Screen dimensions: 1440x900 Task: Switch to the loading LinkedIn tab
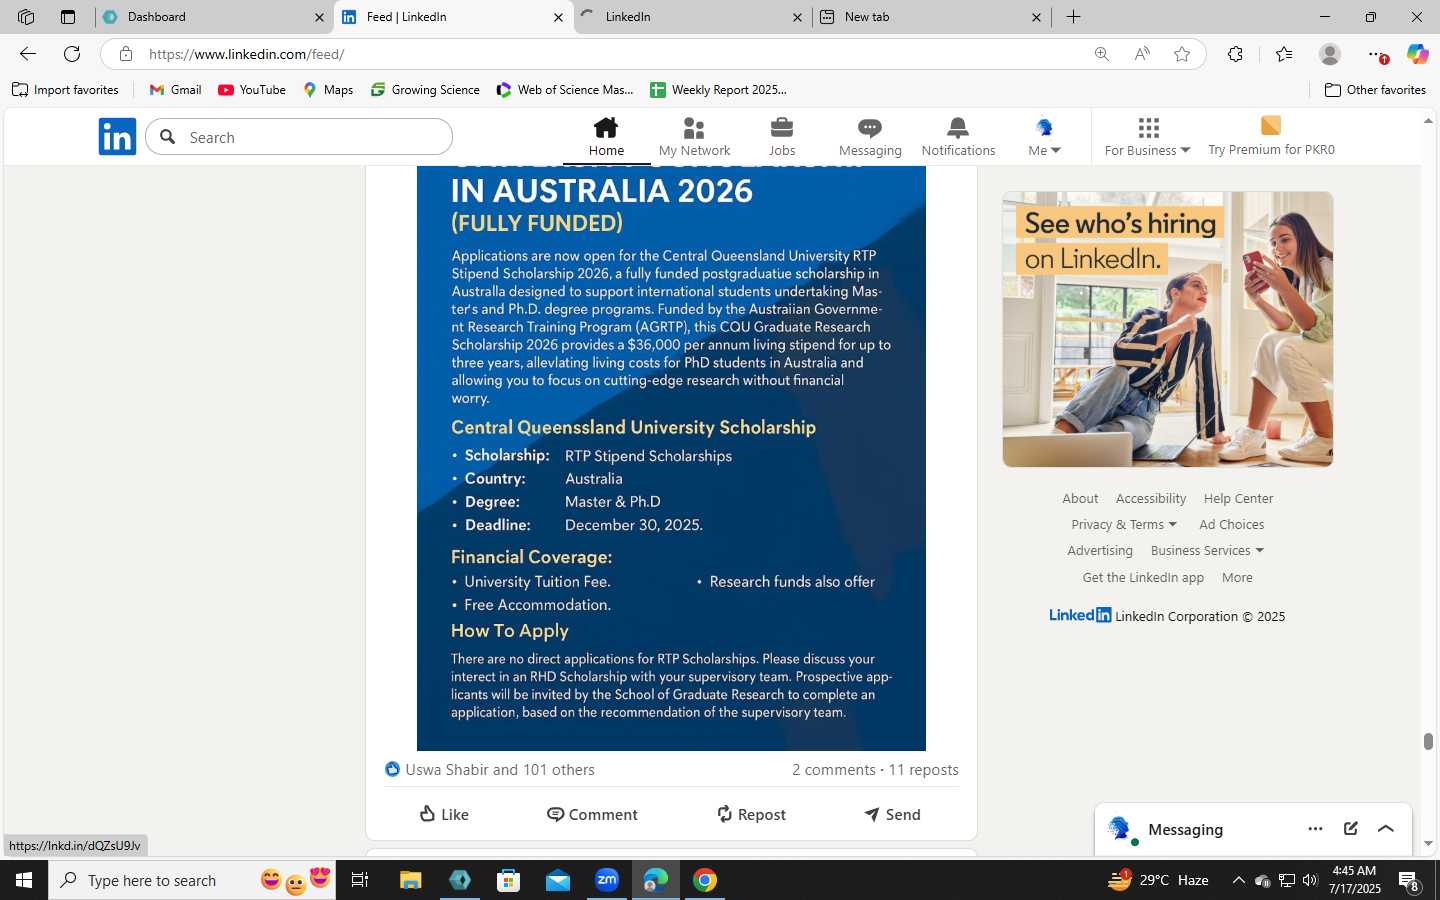[x=692, y=17]
